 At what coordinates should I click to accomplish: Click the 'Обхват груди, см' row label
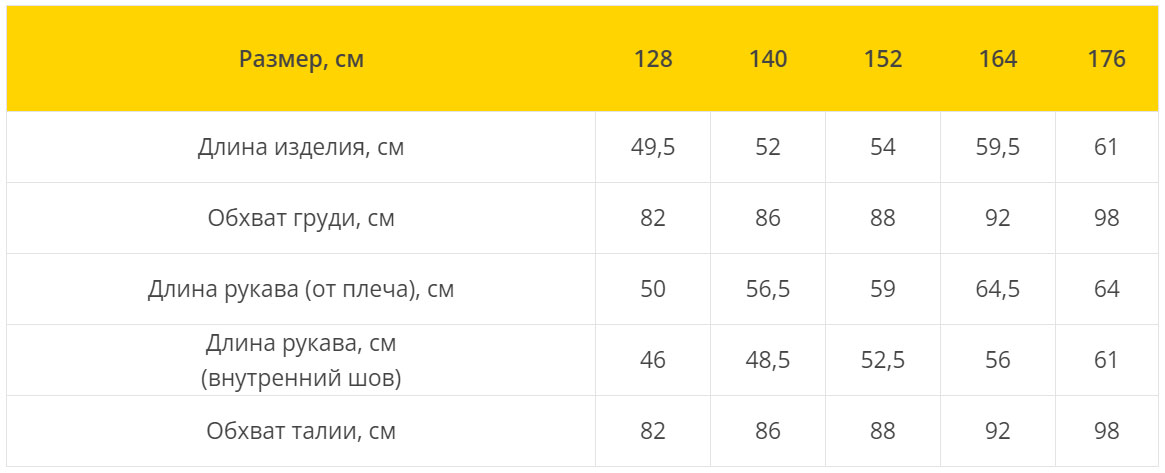(301, 218)
